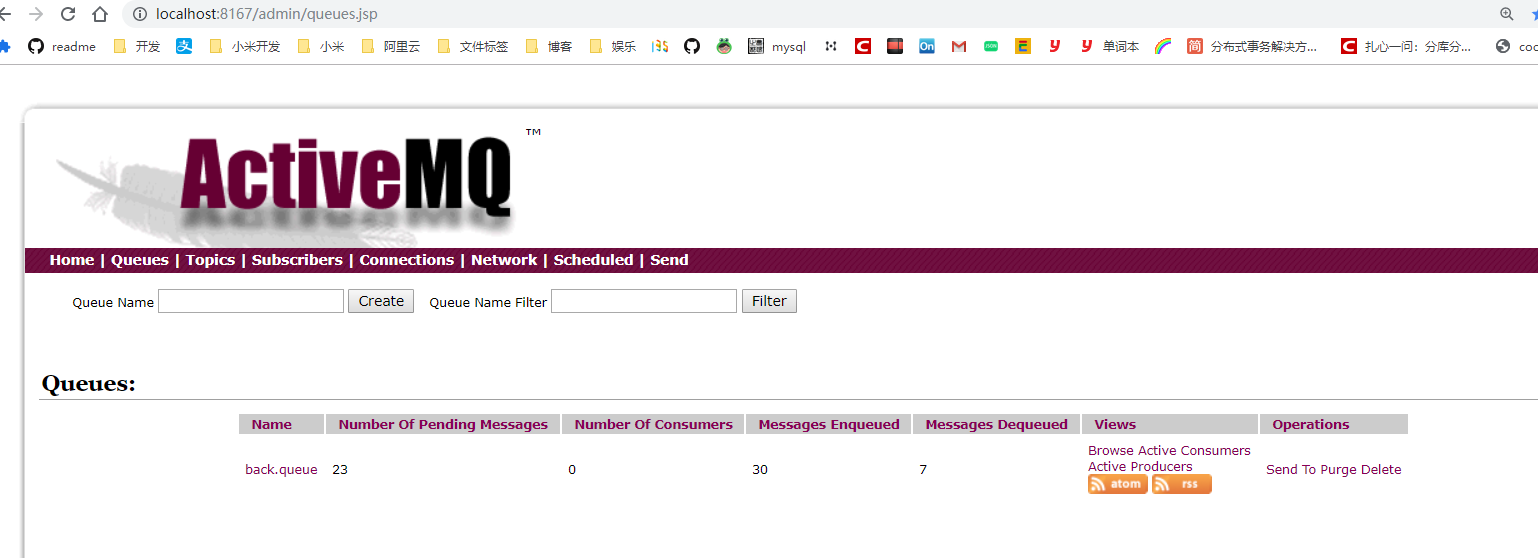Open the black dots network bookmark icon

coord(831,46)
